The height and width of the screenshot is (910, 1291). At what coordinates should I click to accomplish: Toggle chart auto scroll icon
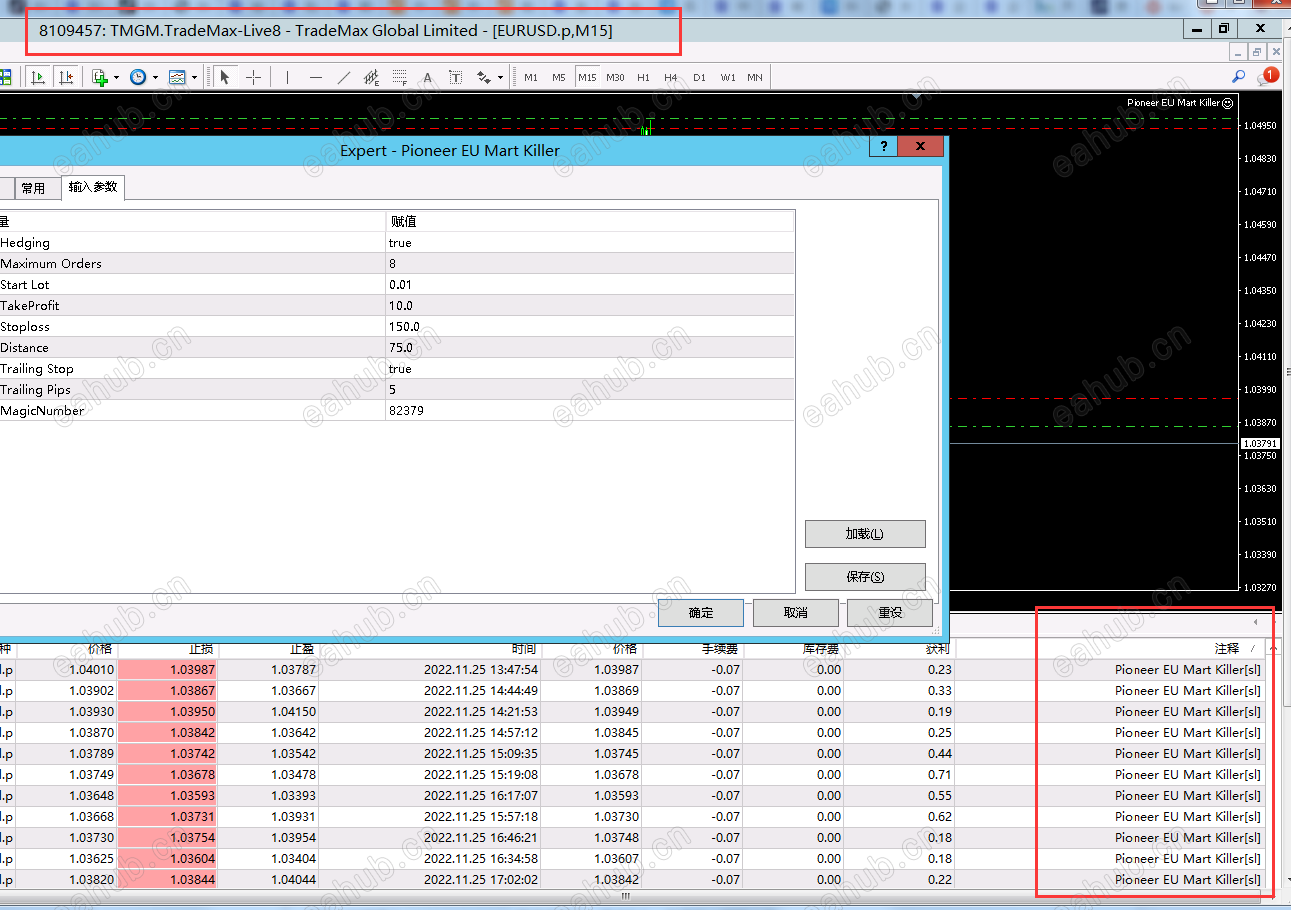[x=38, y=77]
